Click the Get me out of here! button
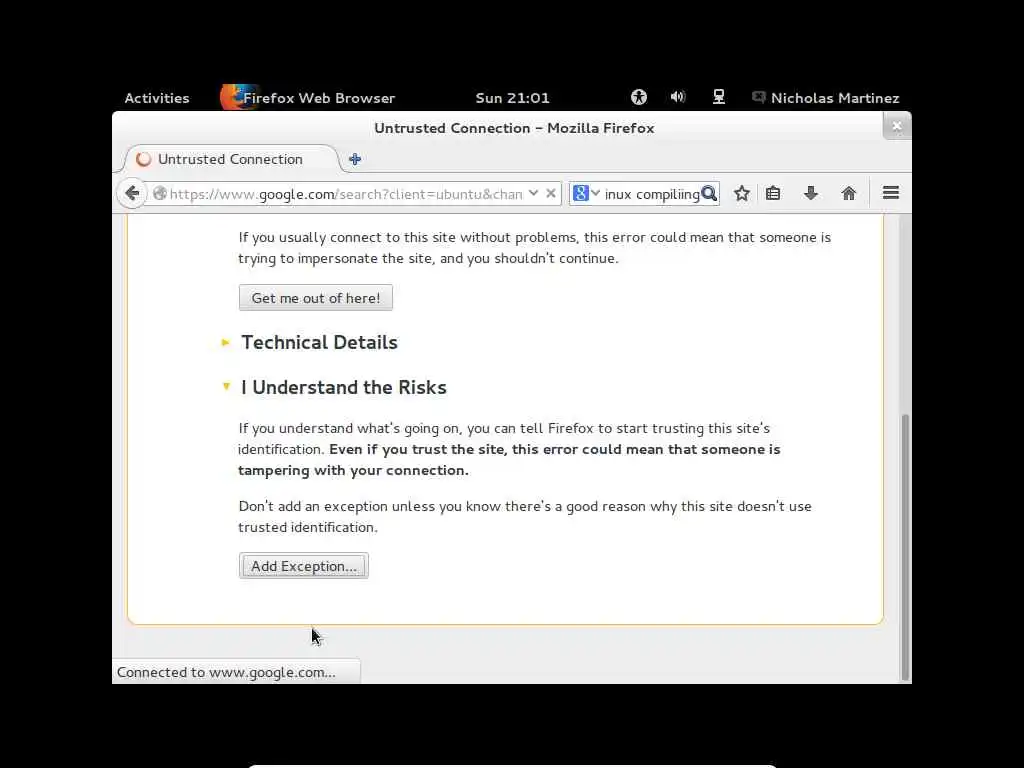 [x=315, y=298]
